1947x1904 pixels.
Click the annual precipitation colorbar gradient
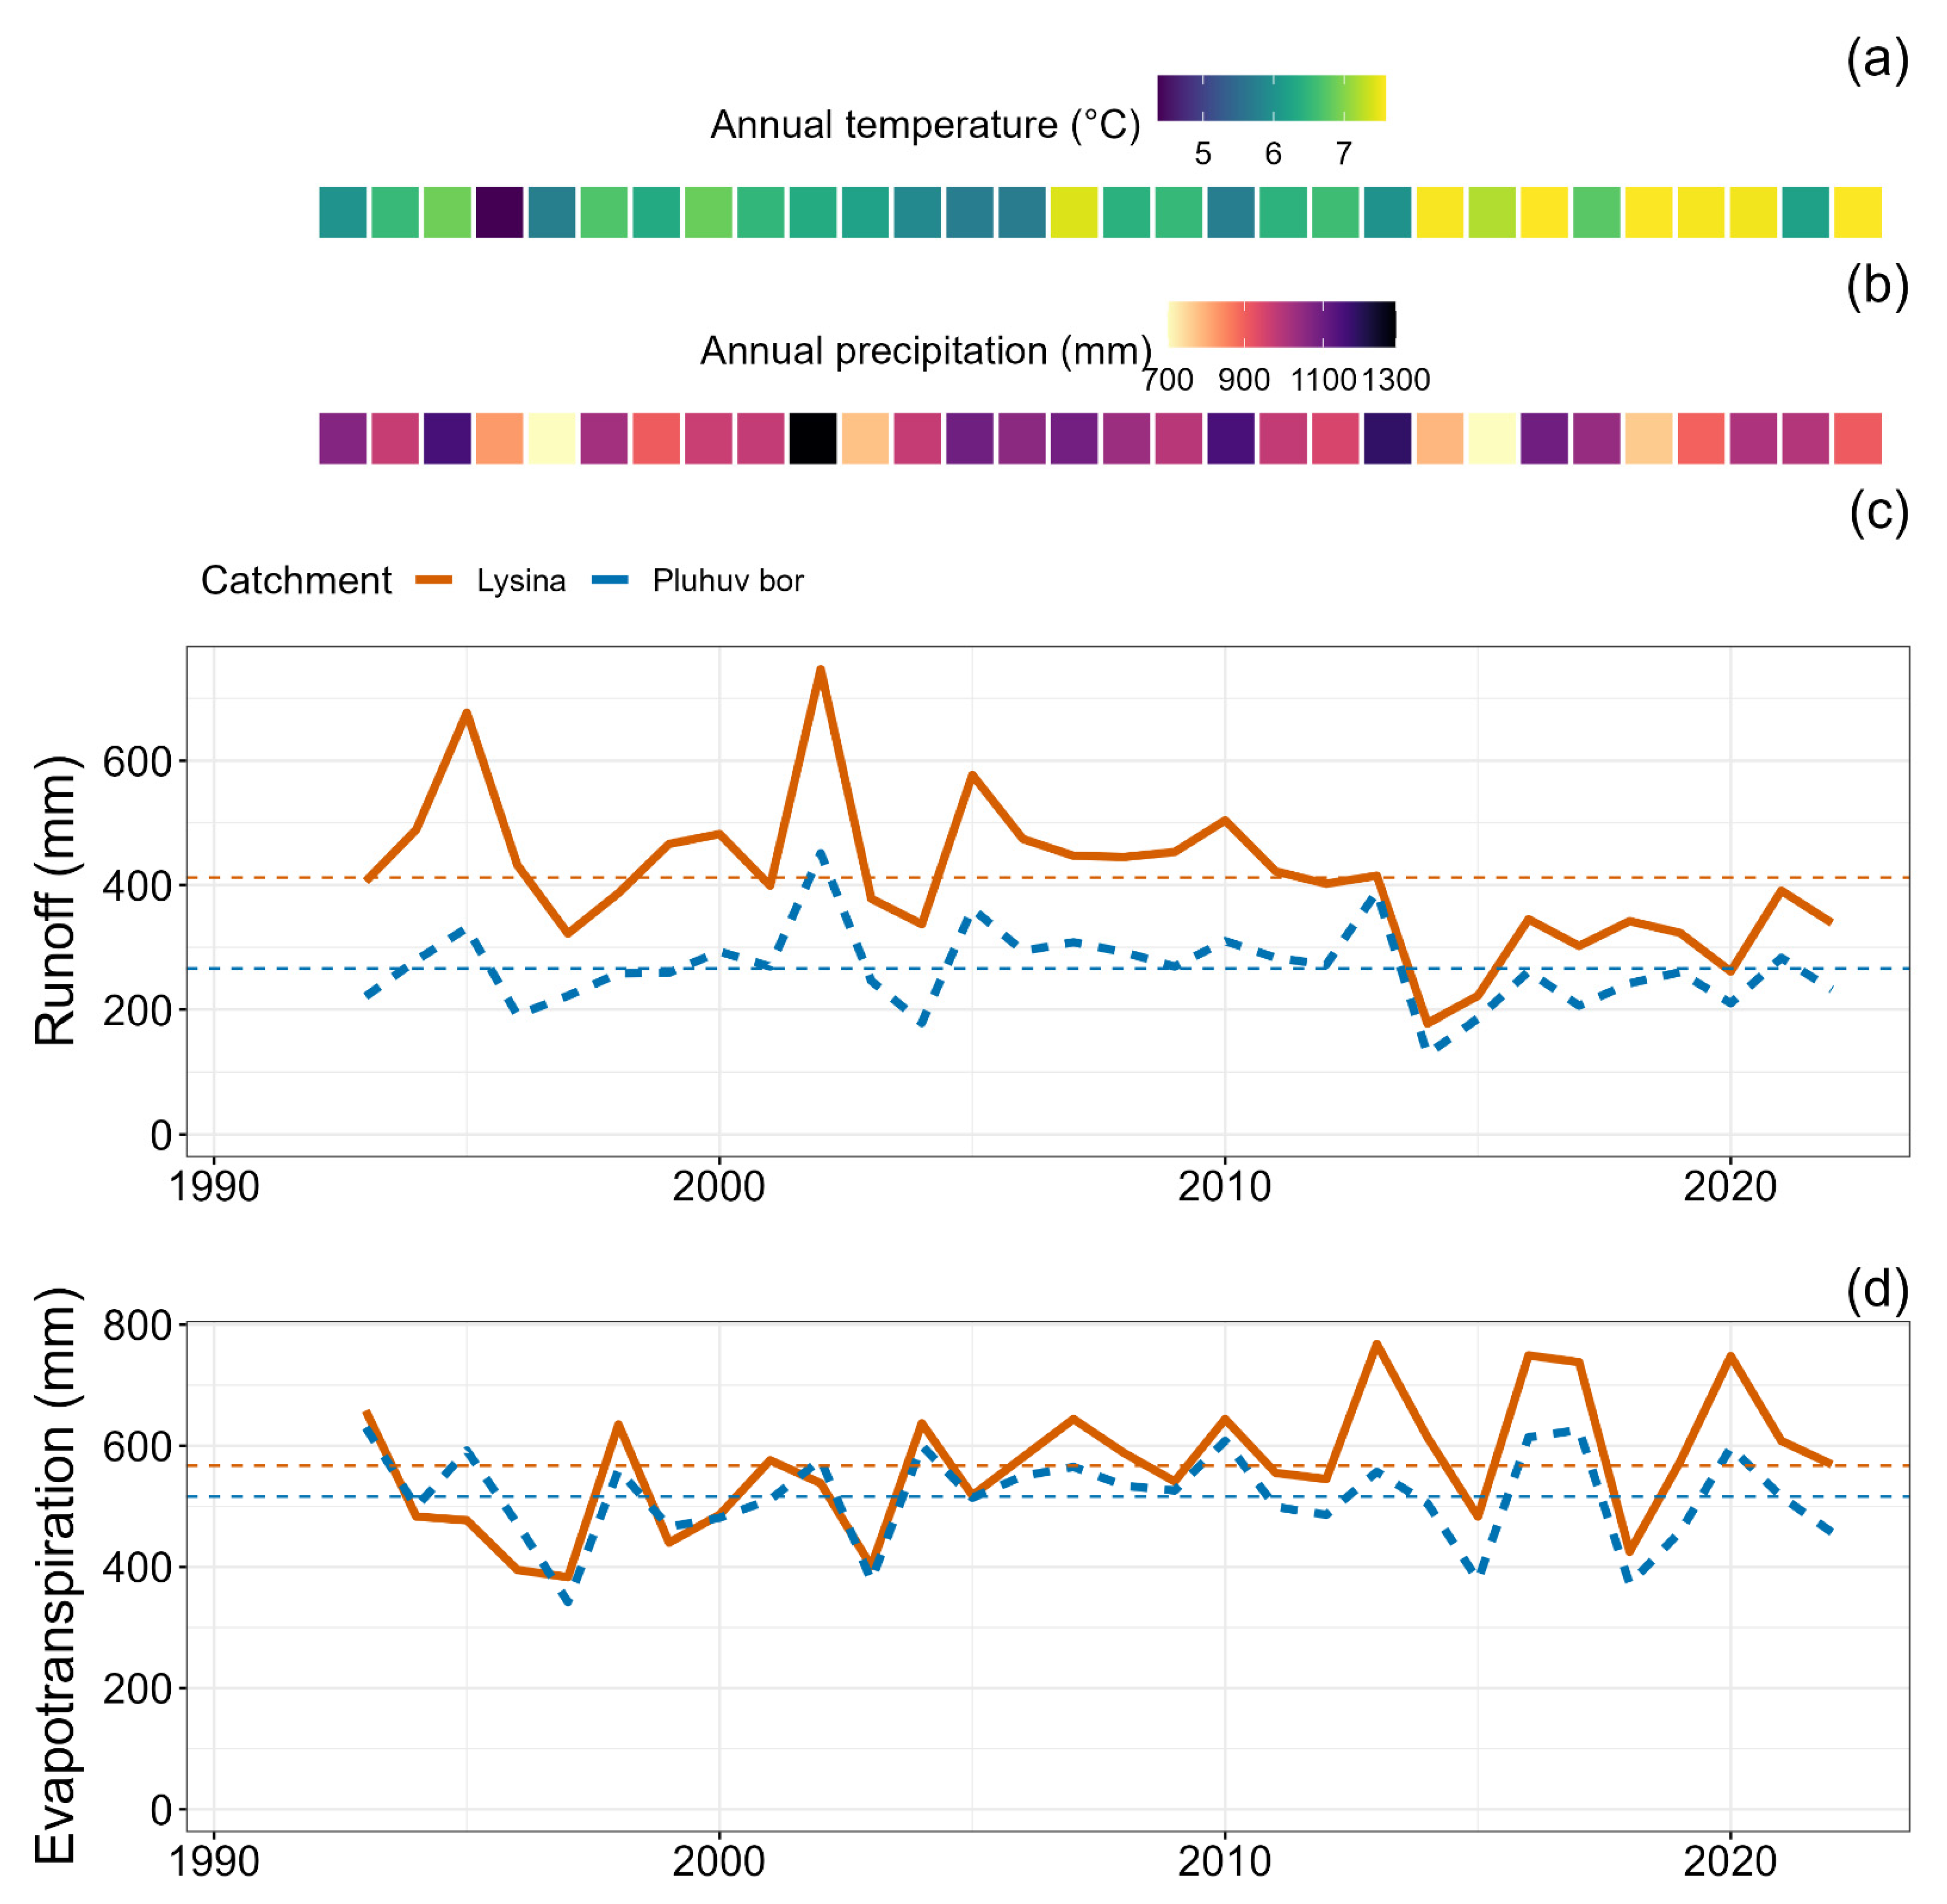pyautogui.click(x=1281, y=324)
